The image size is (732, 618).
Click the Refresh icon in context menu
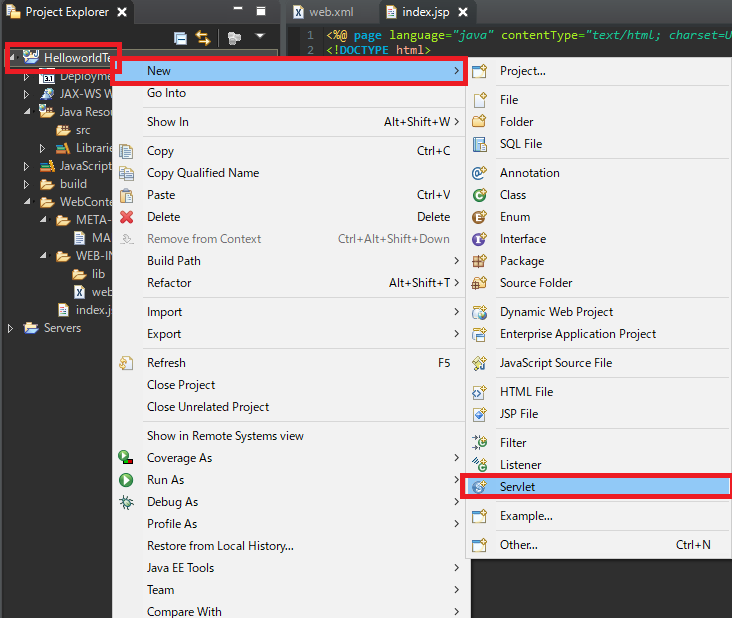point(126,363)
